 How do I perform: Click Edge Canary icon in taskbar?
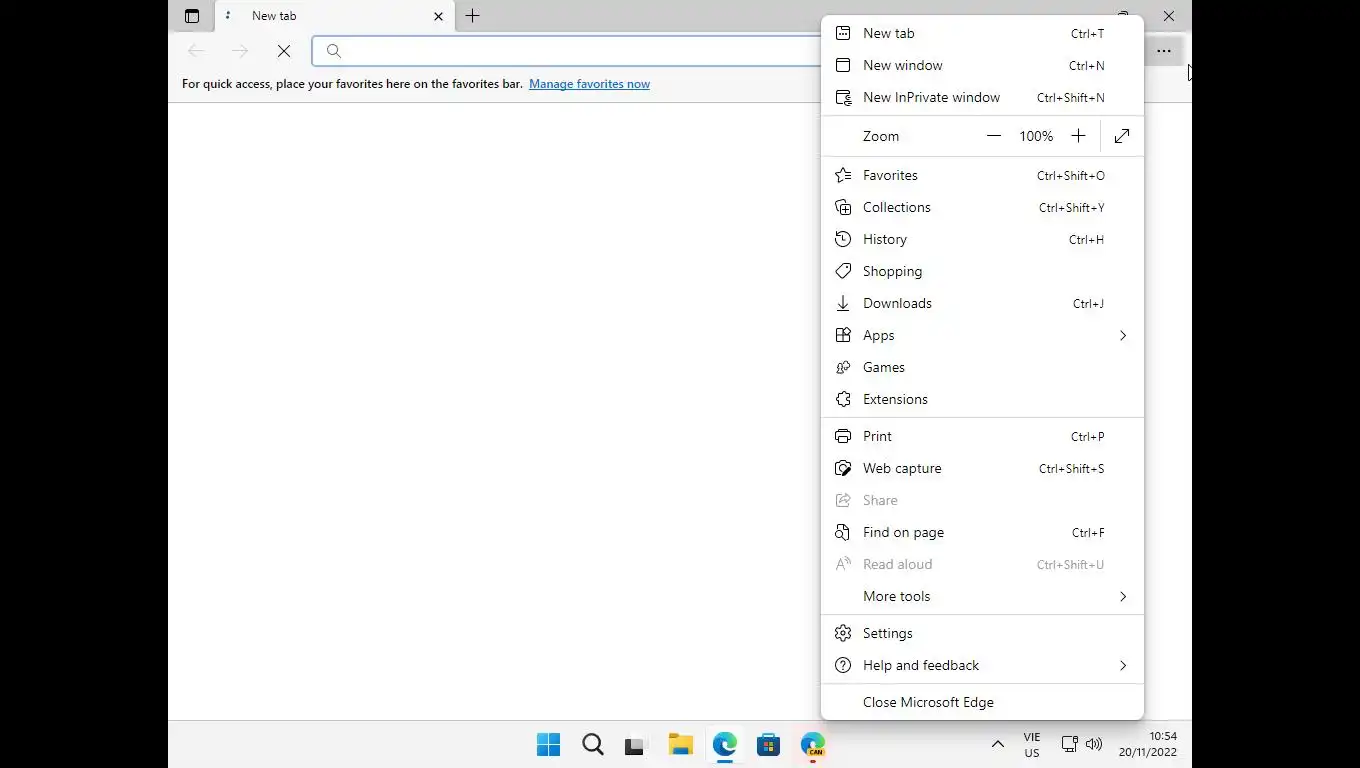[812, 745]
